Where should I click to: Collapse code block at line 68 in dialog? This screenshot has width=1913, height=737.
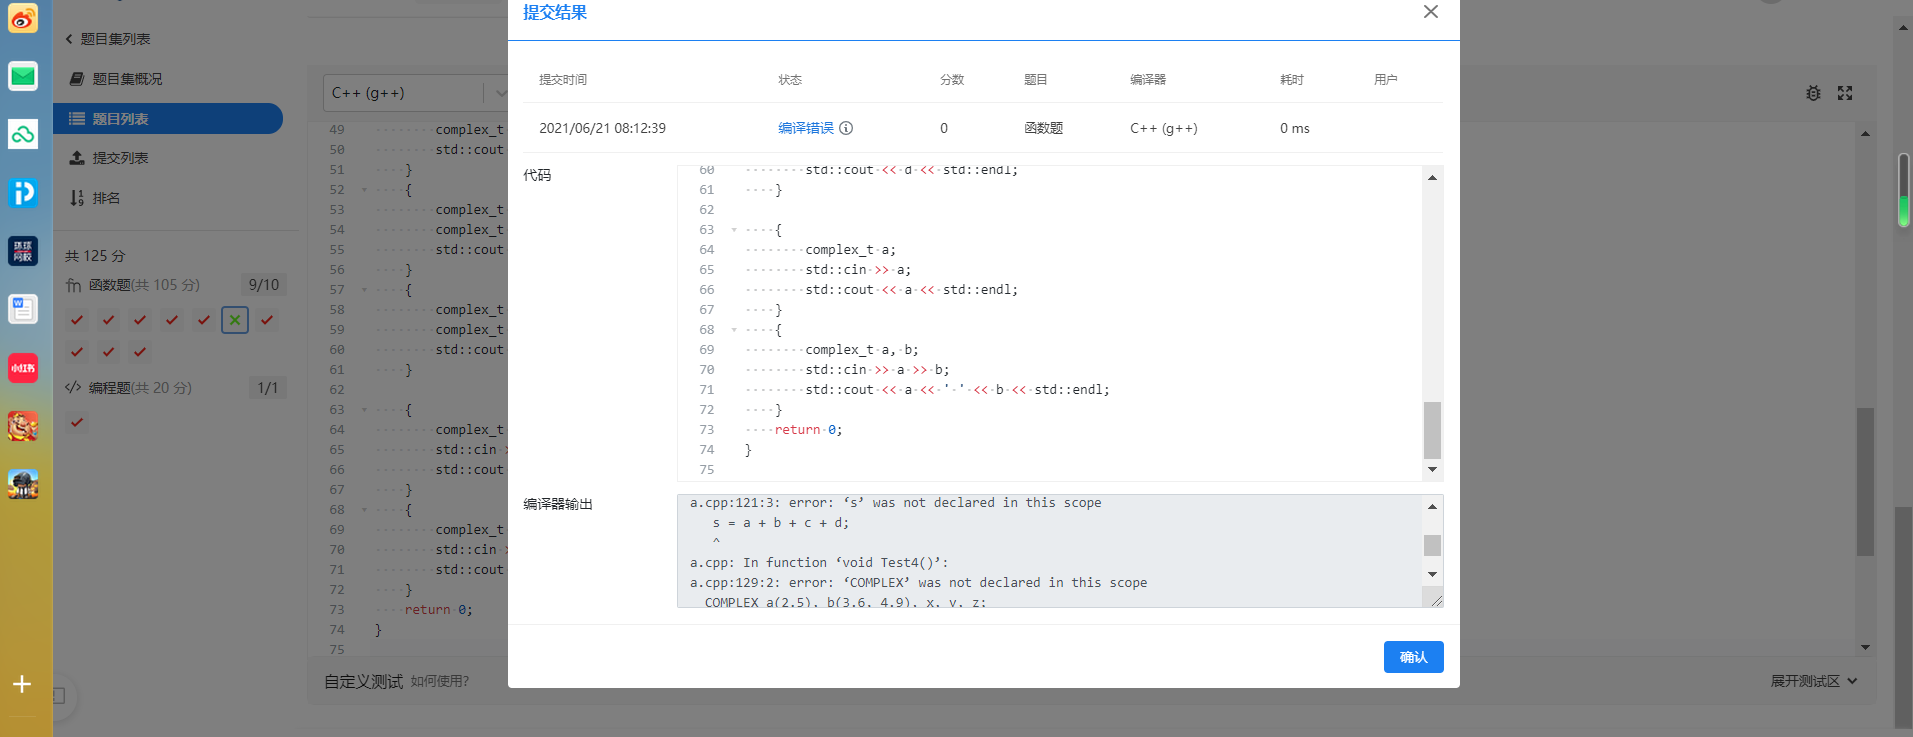(x=734, y=330)
